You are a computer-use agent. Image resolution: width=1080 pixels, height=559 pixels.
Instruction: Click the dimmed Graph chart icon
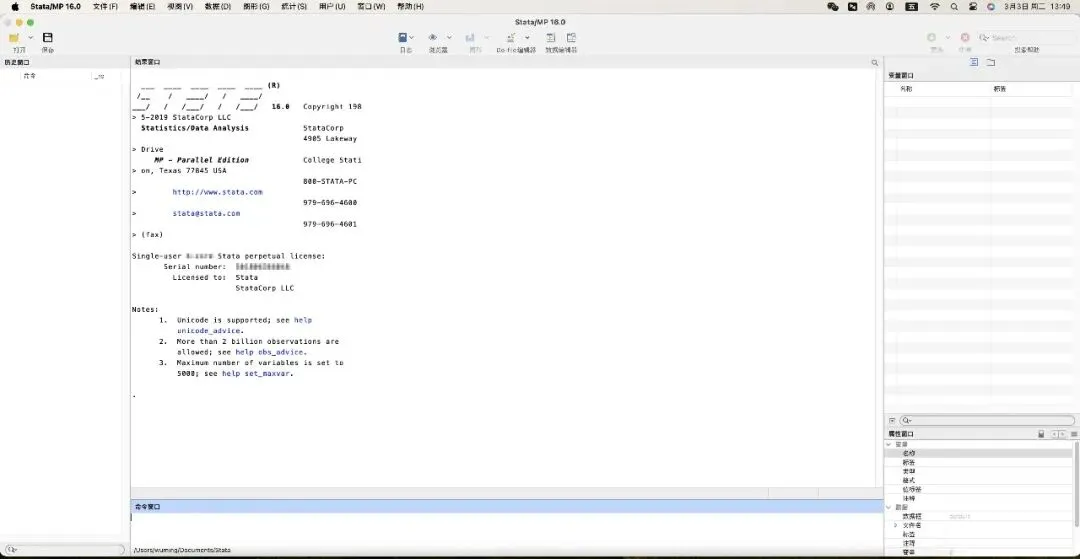470,38
